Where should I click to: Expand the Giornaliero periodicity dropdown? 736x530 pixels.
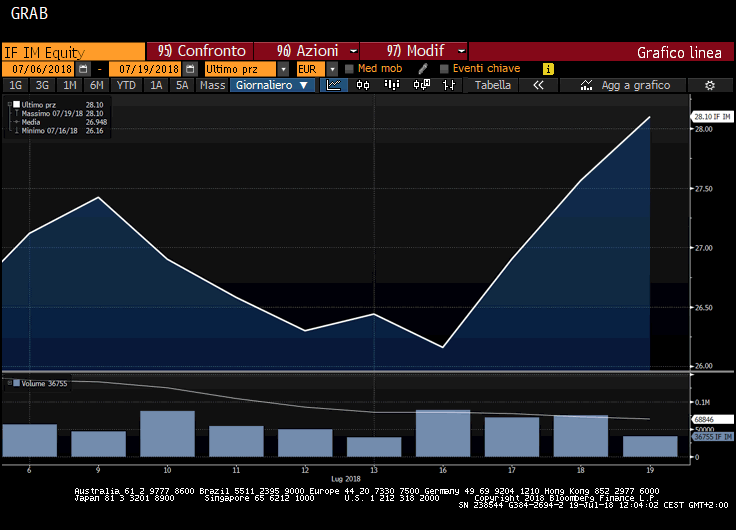[273, 86]
